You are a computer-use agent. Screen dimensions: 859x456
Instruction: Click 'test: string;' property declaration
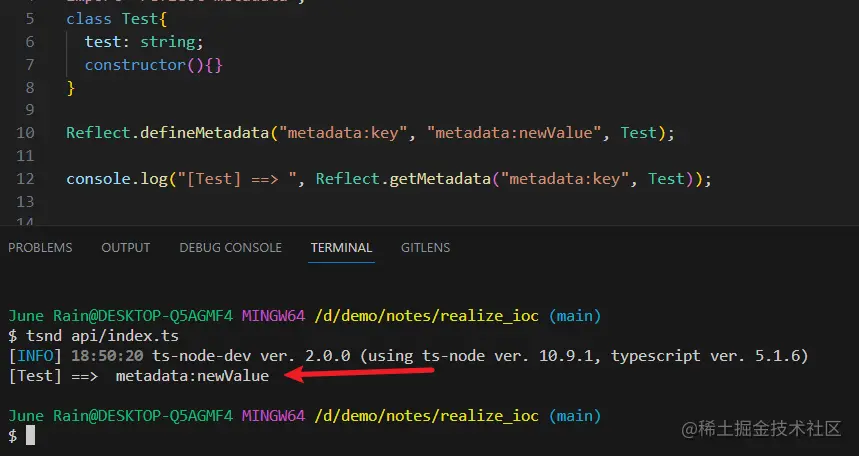[x=144, y=42]
